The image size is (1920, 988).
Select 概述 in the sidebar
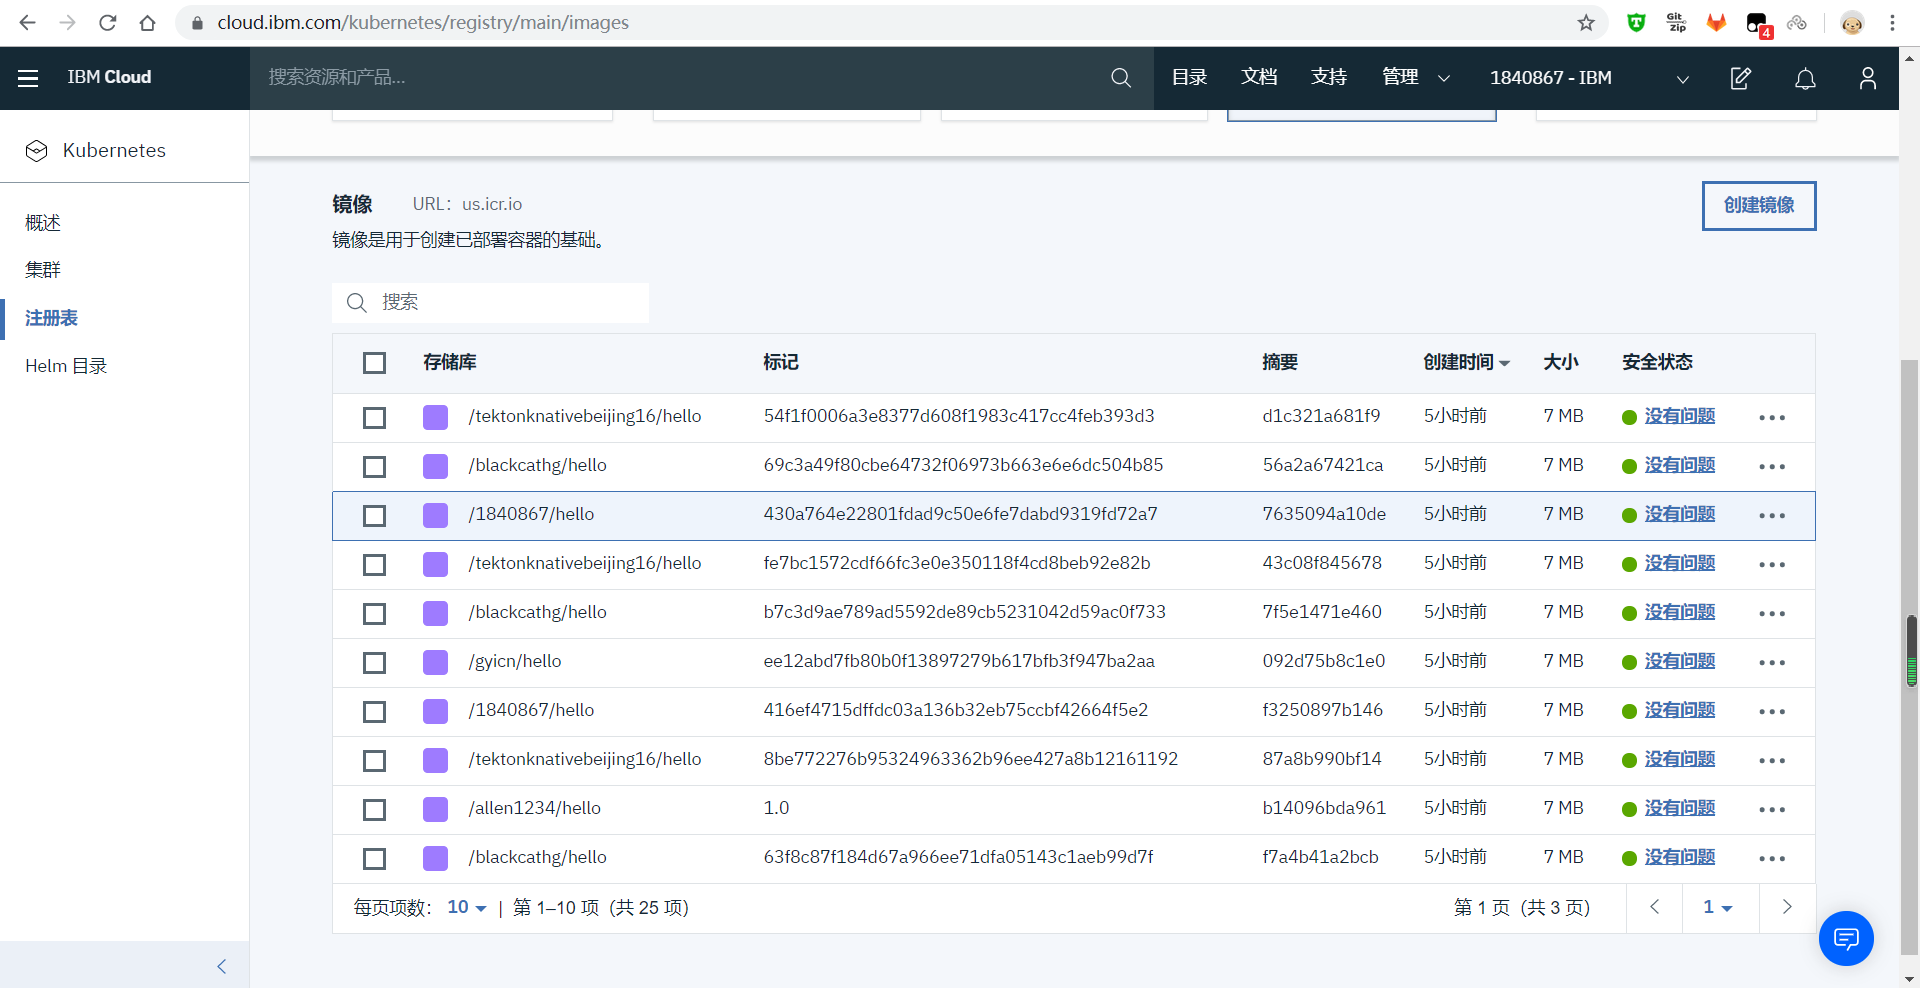[43, 223]
